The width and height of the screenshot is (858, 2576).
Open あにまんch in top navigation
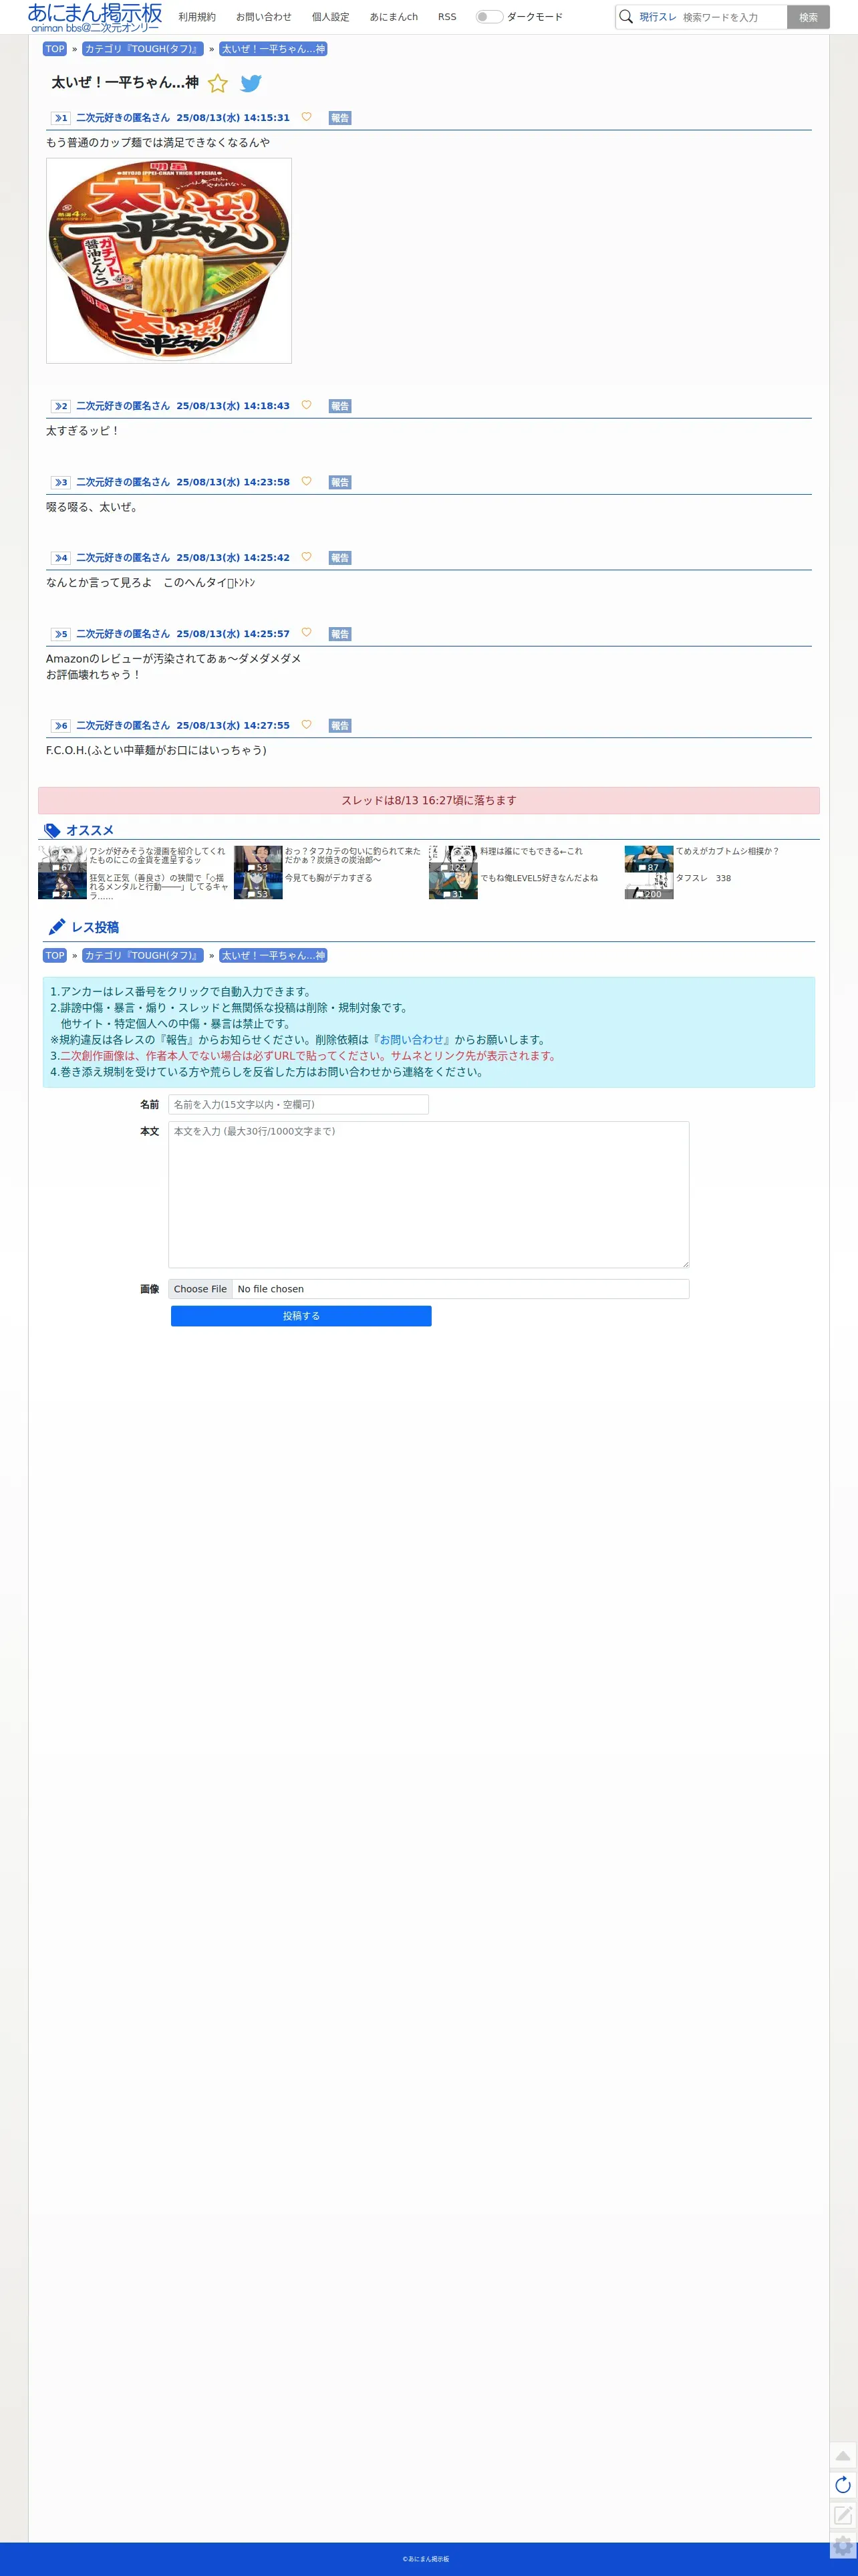[394, 17]
